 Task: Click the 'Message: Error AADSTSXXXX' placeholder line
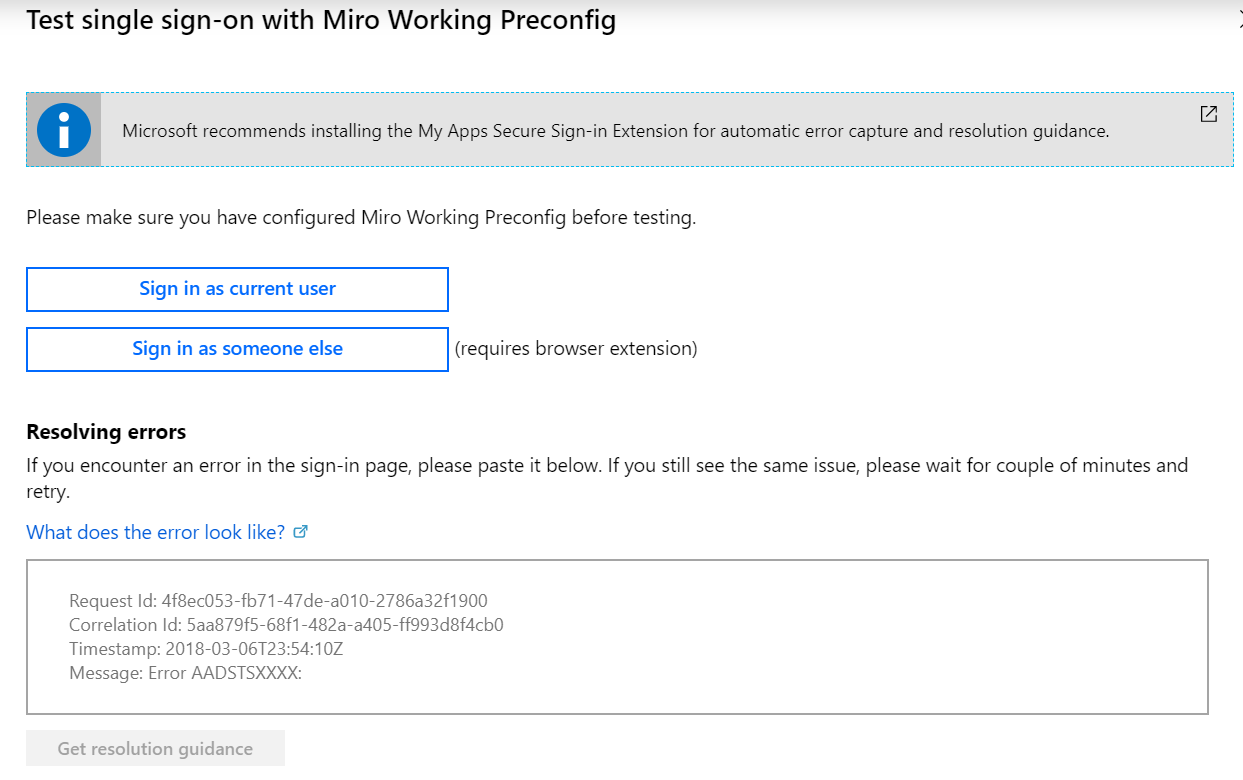[x=185, y=673]
